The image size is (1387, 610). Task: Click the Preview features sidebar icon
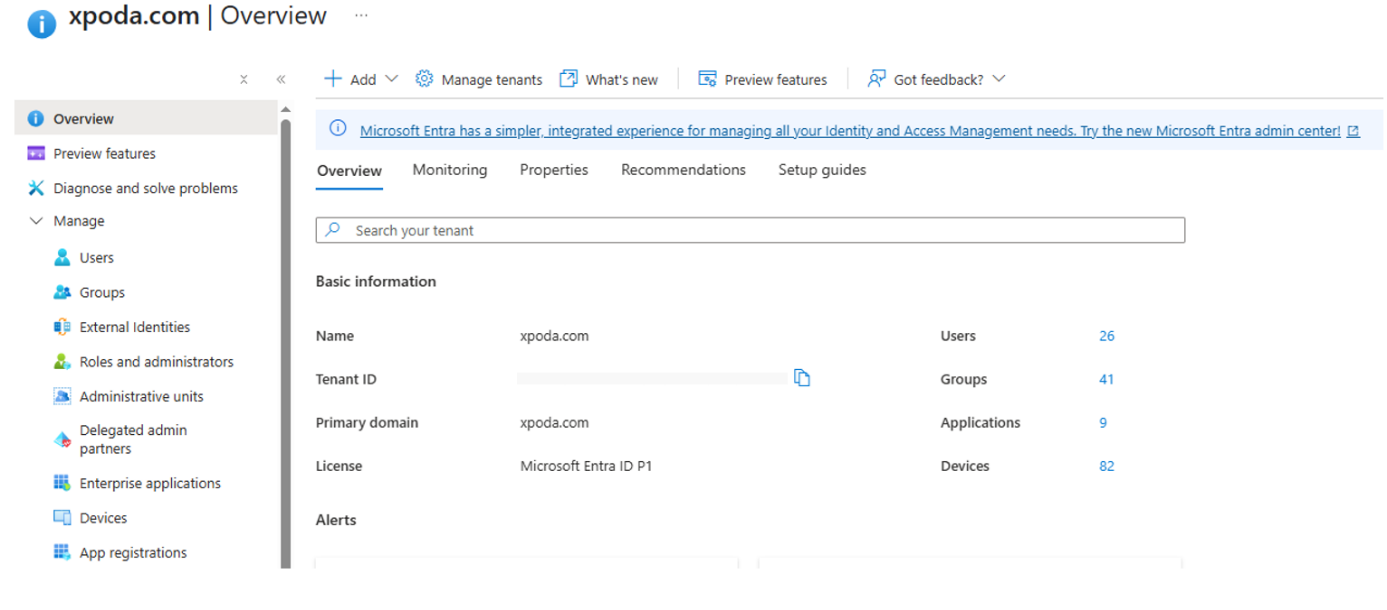tap(36, 154)
